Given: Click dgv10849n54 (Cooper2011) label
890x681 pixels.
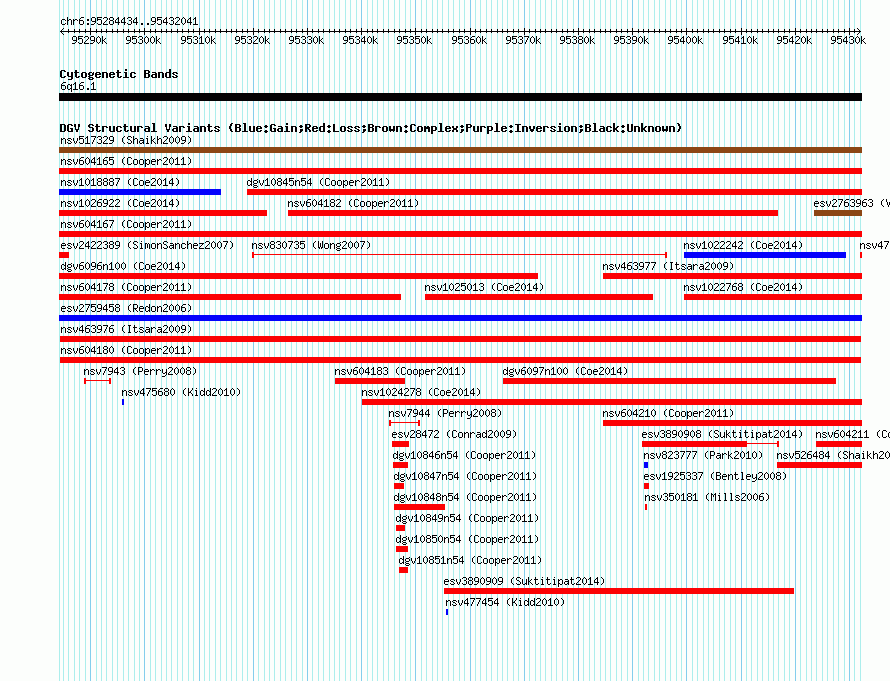Looking at the screenshot, I should 467,518.
